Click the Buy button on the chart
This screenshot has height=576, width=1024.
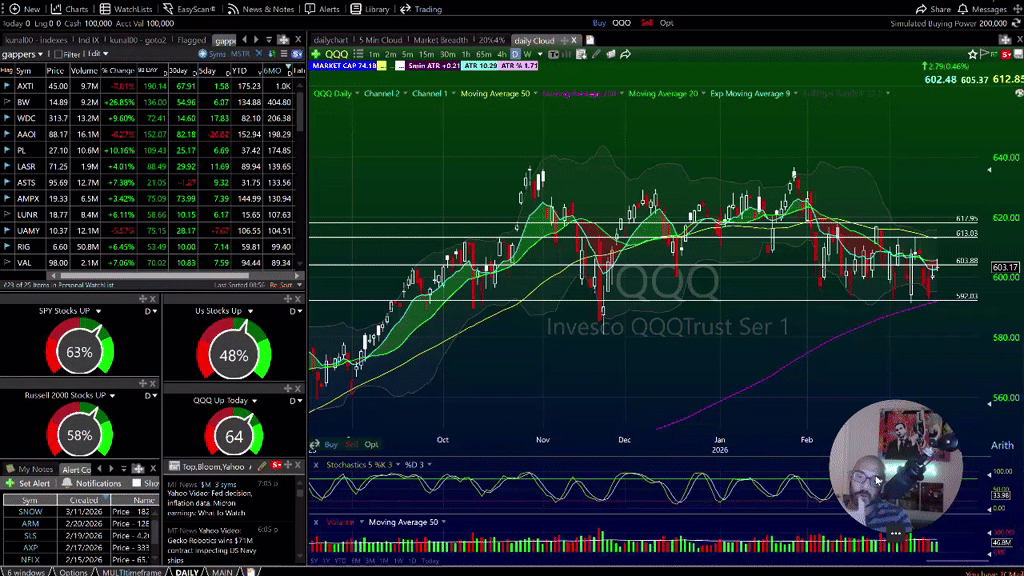pos(332,444)
